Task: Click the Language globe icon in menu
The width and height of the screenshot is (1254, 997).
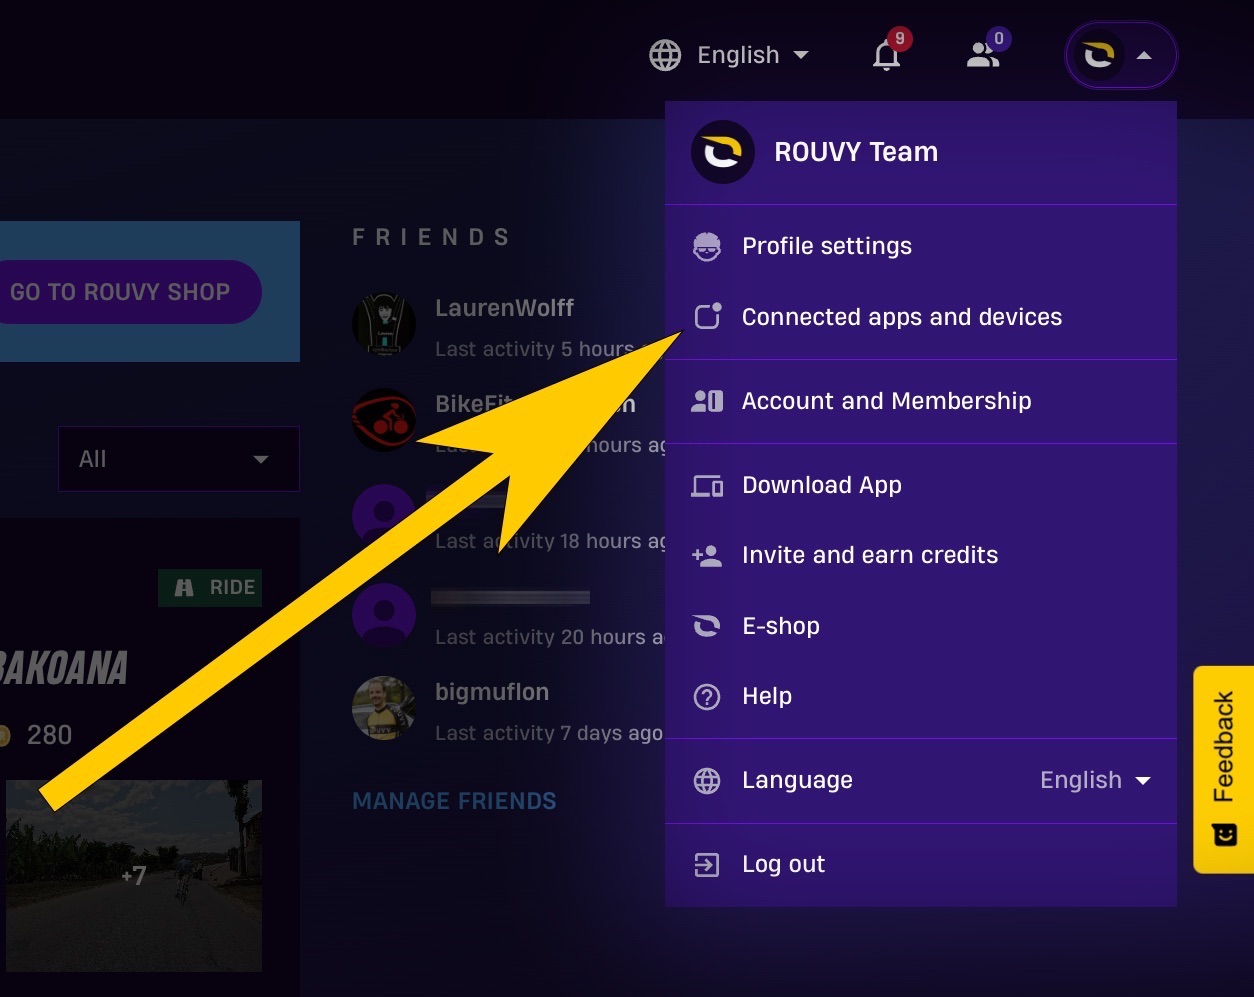Action: pyautogui.click(x=707, y=780)
